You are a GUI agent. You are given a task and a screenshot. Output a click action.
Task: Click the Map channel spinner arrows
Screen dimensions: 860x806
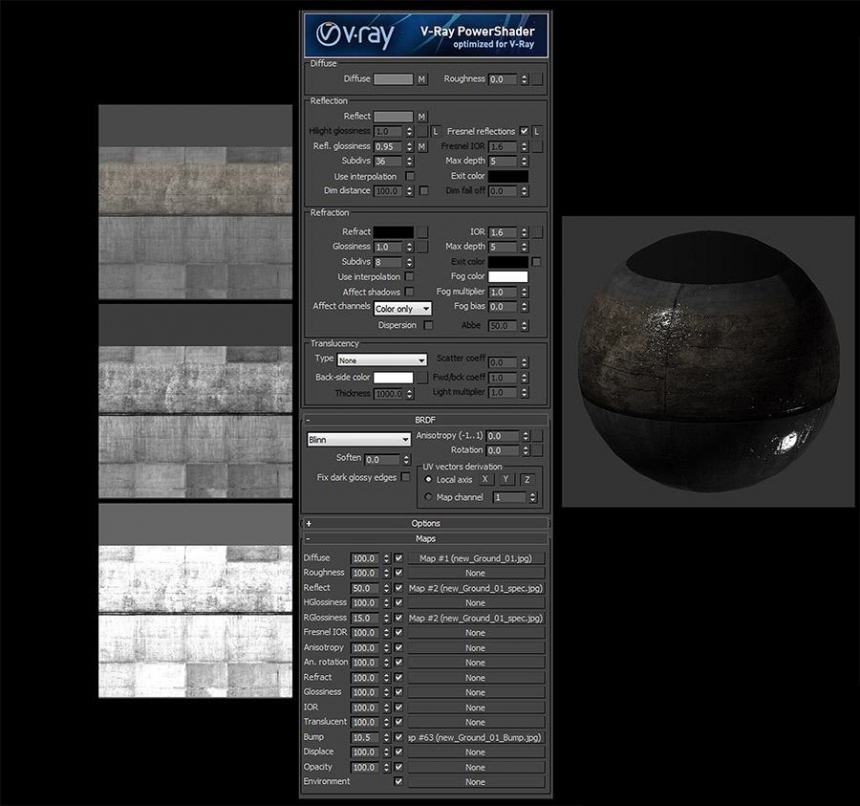point(531,497)
